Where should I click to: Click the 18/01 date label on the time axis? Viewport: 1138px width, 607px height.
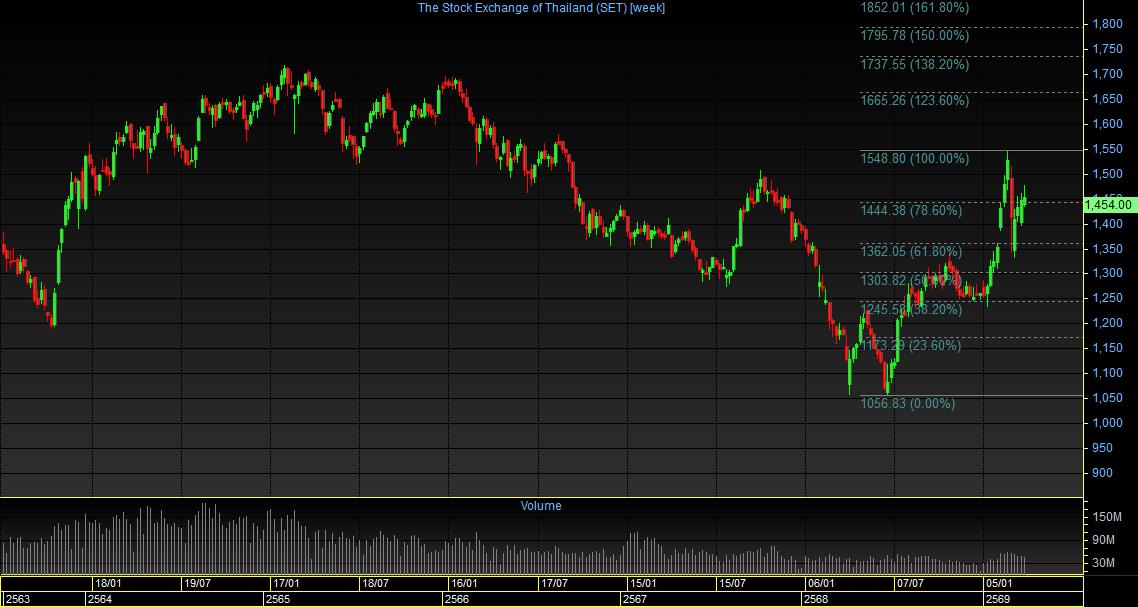tap(108, 583)
